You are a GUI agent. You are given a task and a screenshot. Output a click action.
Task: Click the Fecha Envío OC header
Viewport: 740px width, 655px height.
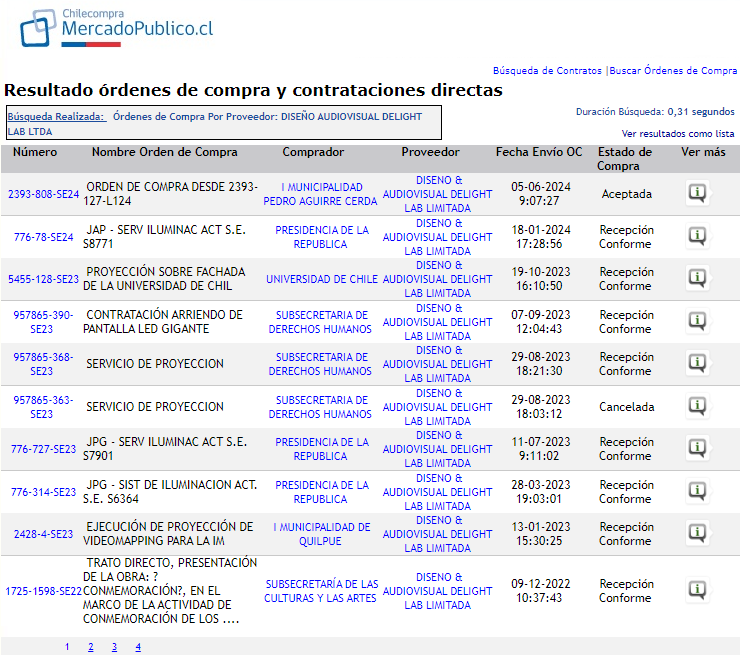coord(538,152)
